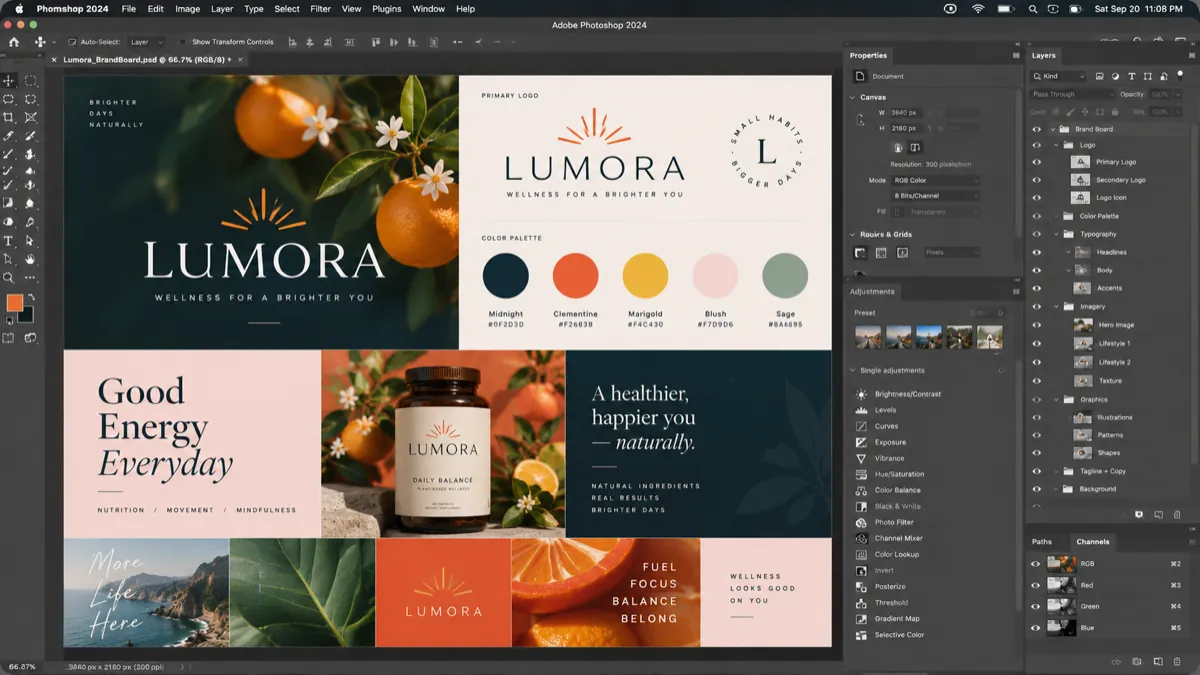
Task: Open the Filter menu
Action: (320, 9)
